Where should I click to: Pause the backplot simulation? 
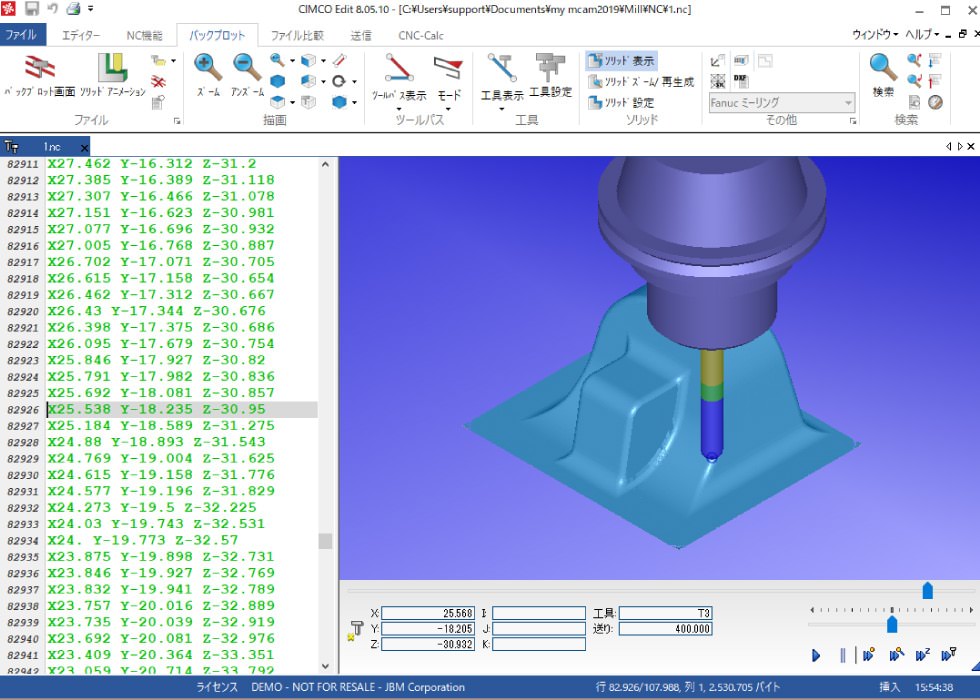tap(842, 656)
